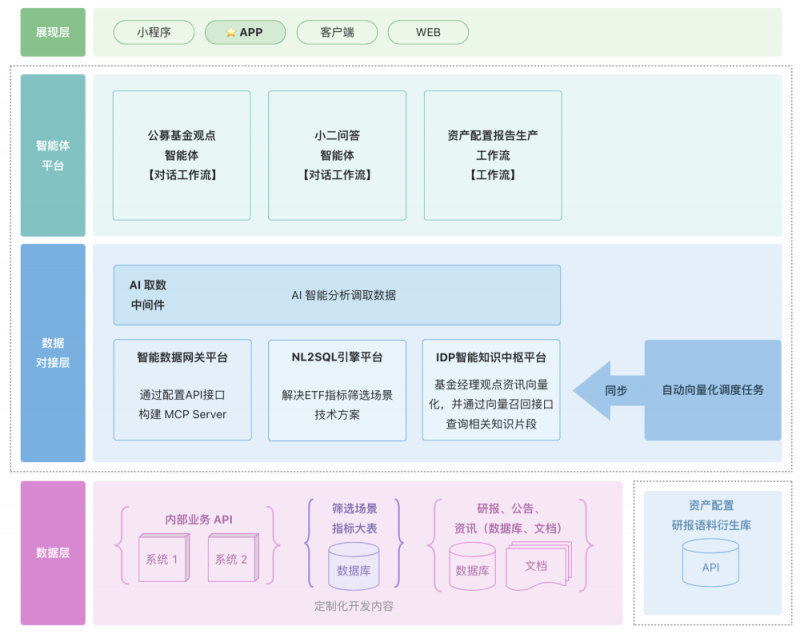Click the API cylinder under 资产配置

(x=711, y=564)
